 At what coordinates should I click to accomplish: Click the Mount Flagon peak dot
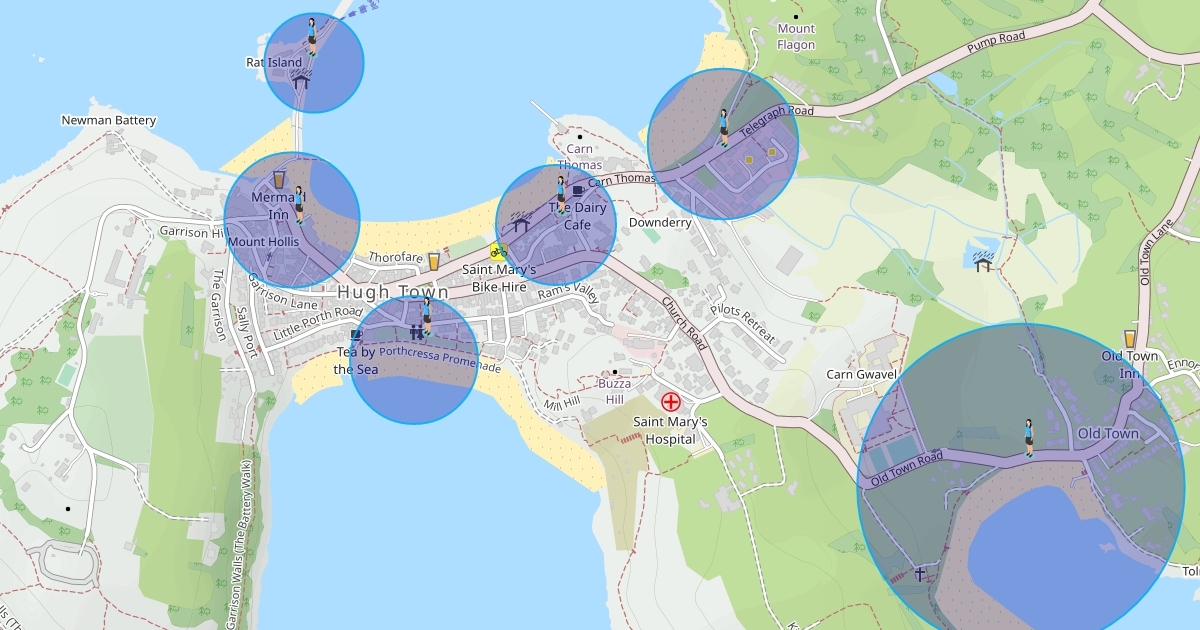click(x=796, y=17)
